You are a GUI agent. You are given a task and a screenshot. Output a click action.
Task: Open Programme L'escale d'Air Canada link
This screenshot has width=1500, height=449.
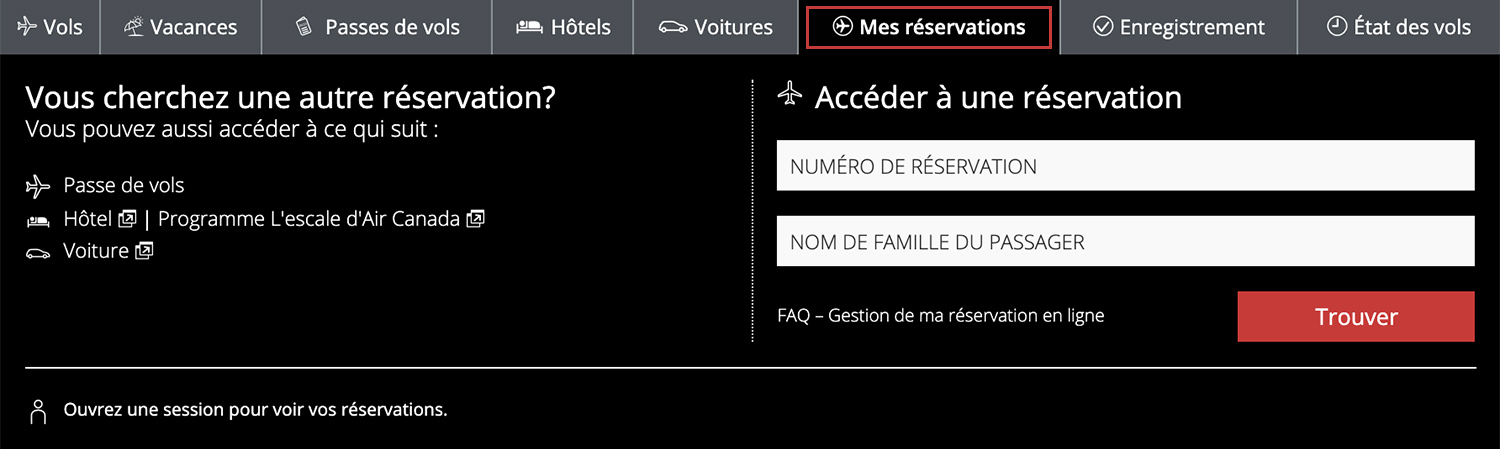point(309,218)
